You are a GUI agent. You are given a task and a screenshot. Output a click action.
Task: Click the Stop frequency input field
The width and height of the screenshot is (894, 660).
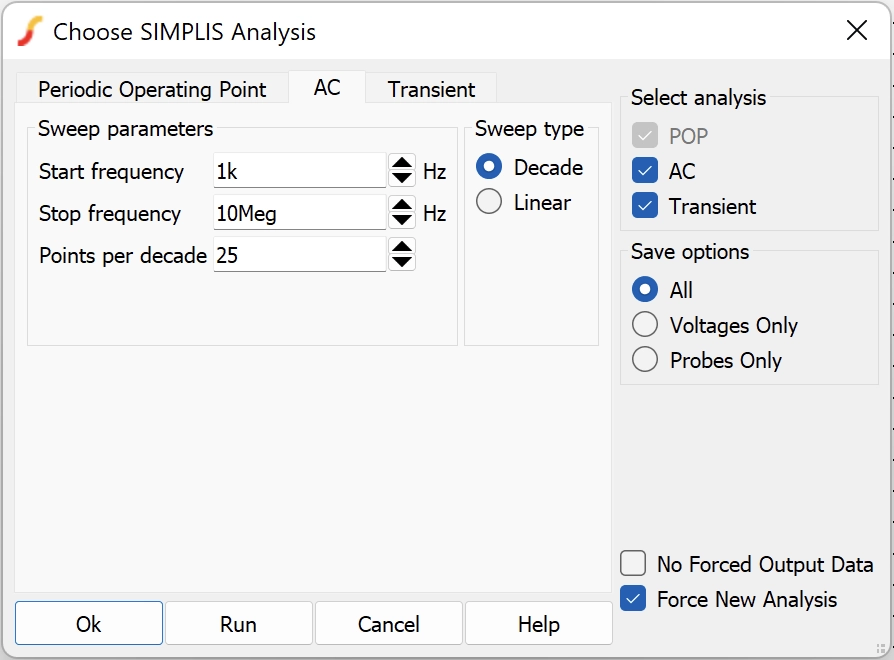coord(300,213)
